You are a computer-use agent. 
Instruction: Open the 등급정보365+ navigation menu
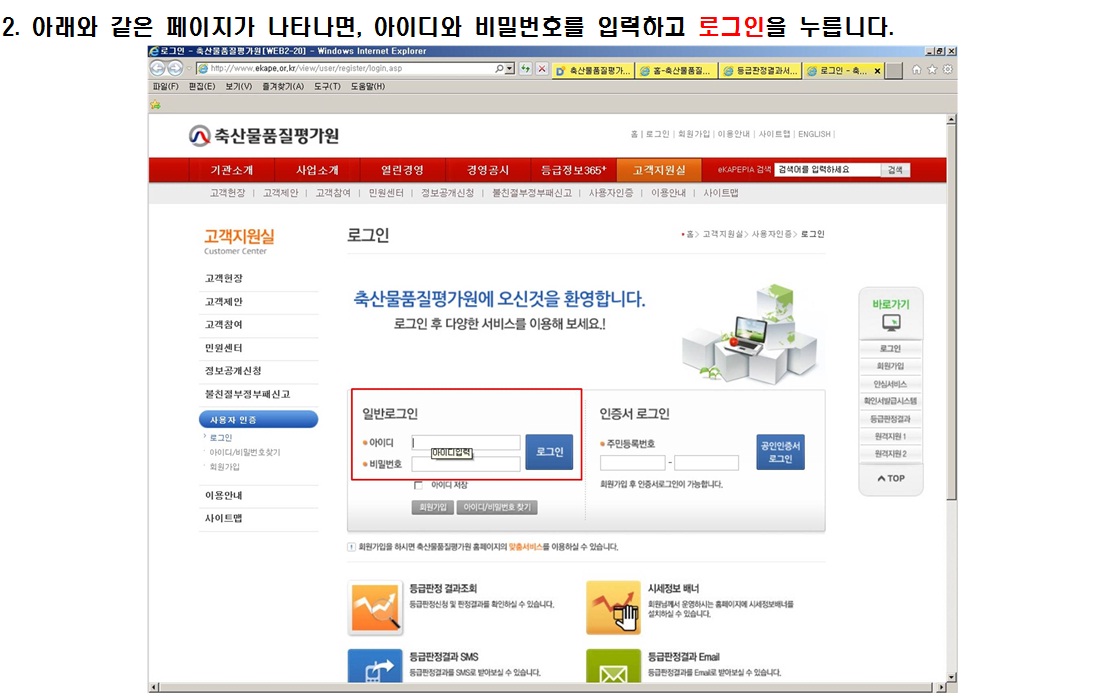click(x=574, y=170)
